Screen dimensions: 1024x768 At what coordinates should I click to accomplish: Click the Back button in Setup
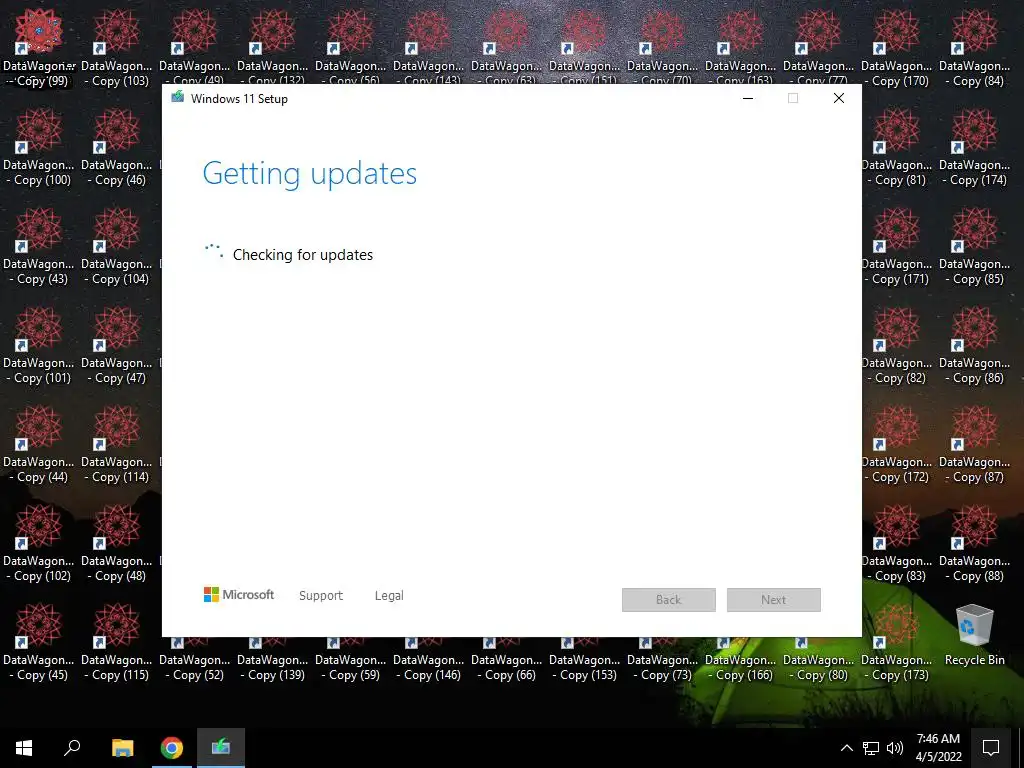669,600
